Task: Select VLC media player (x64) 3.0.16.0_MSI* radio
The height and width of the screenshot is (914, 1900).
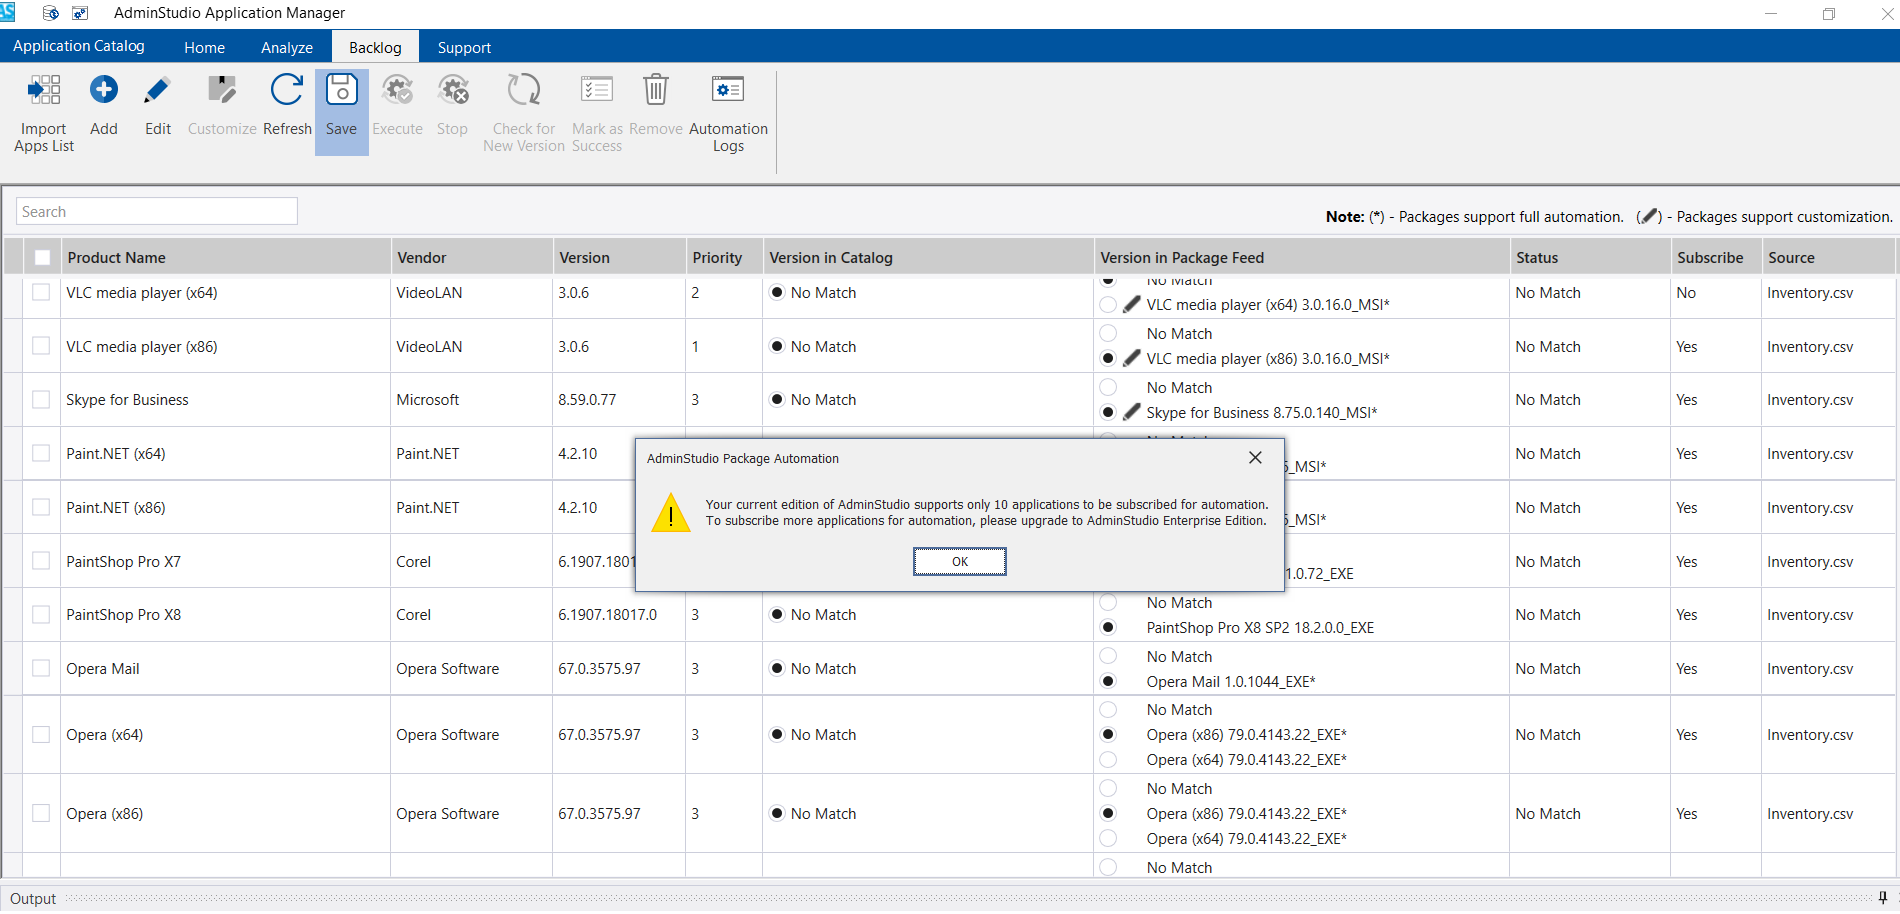Action: pyautogui.click(x=1108, y=305)
